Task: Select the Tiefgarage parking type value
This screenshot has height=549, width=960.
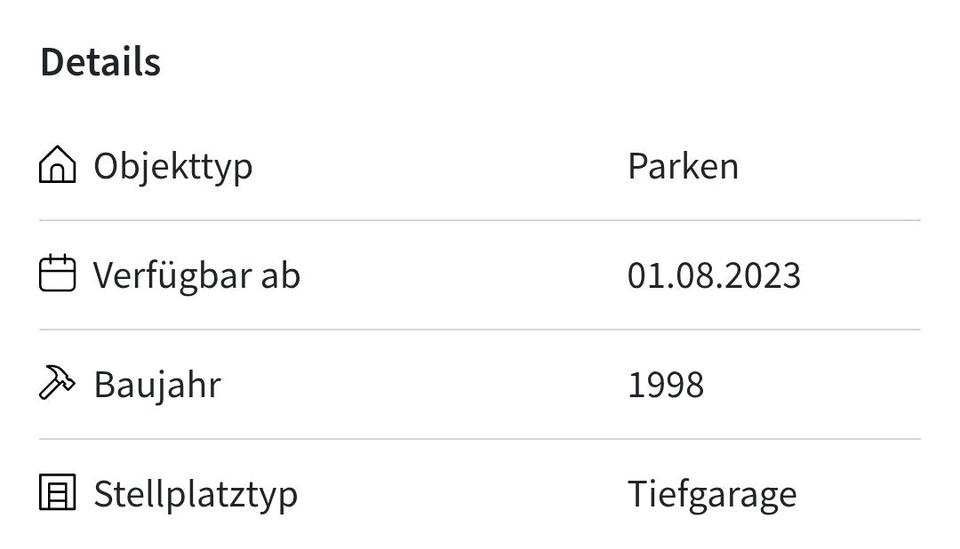Action: pos(712,494)
